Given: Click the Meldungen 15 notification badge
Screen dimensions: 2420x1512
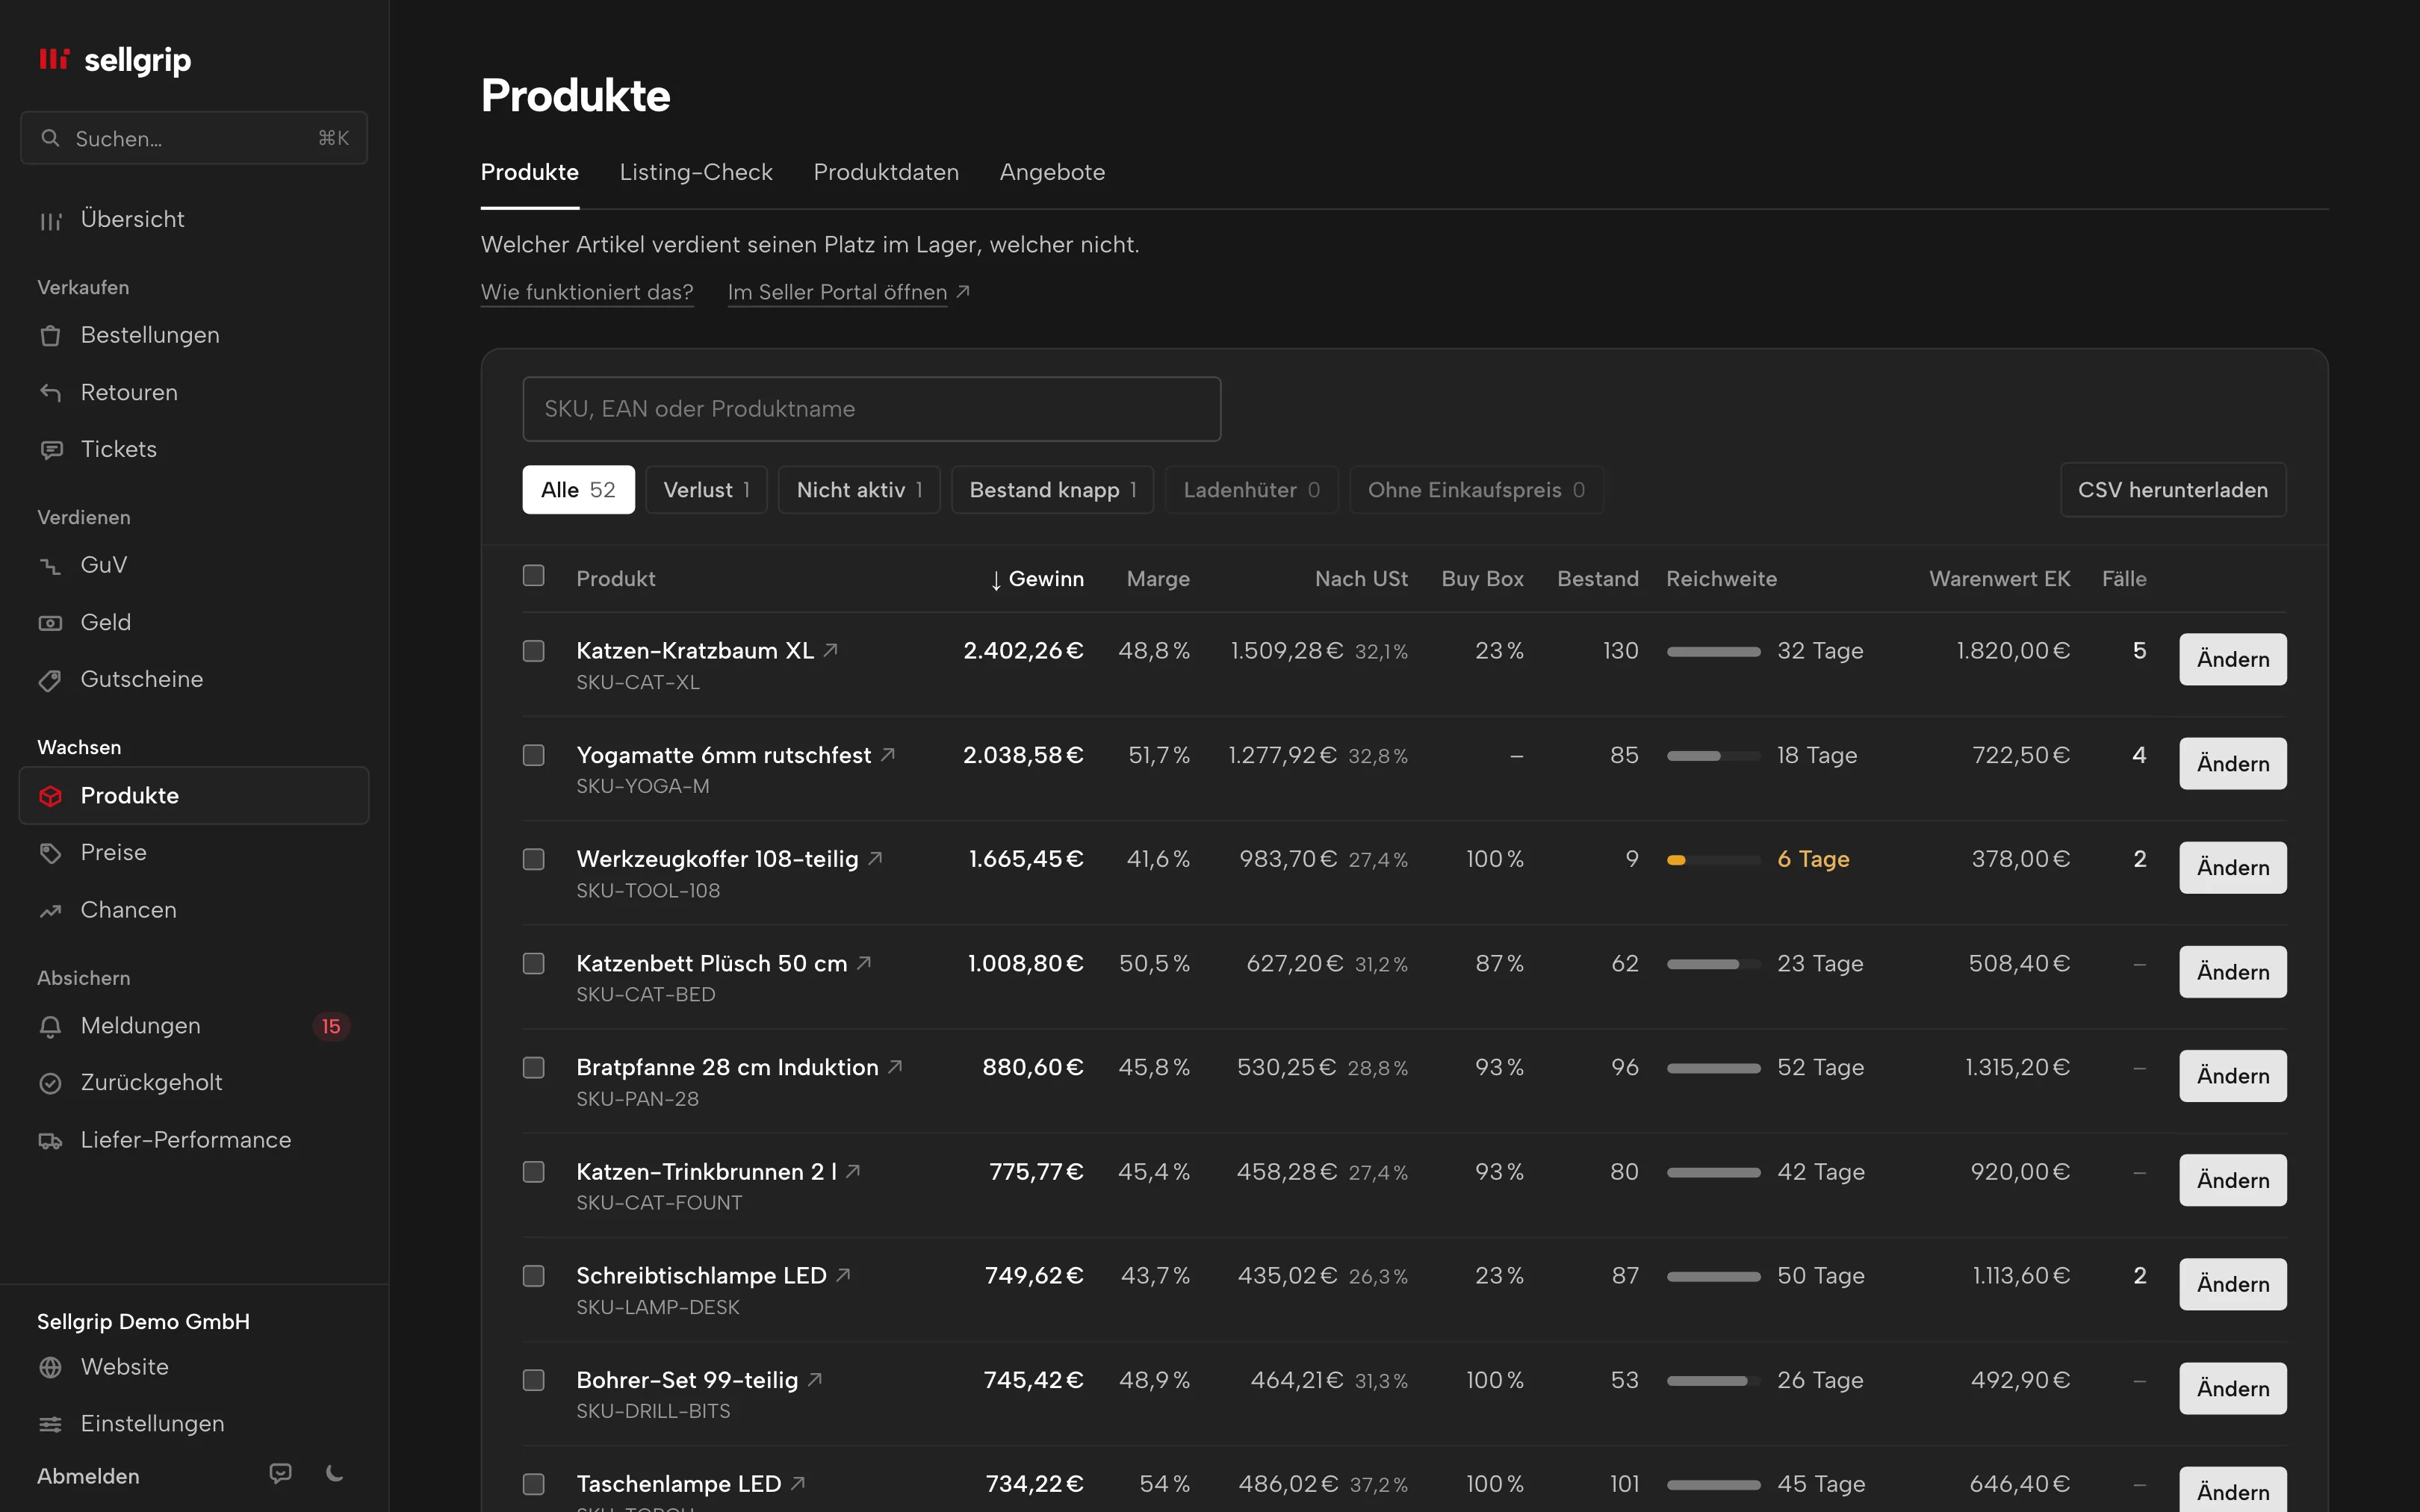Looking at the screenshot, I should [x=331, y=1026].
